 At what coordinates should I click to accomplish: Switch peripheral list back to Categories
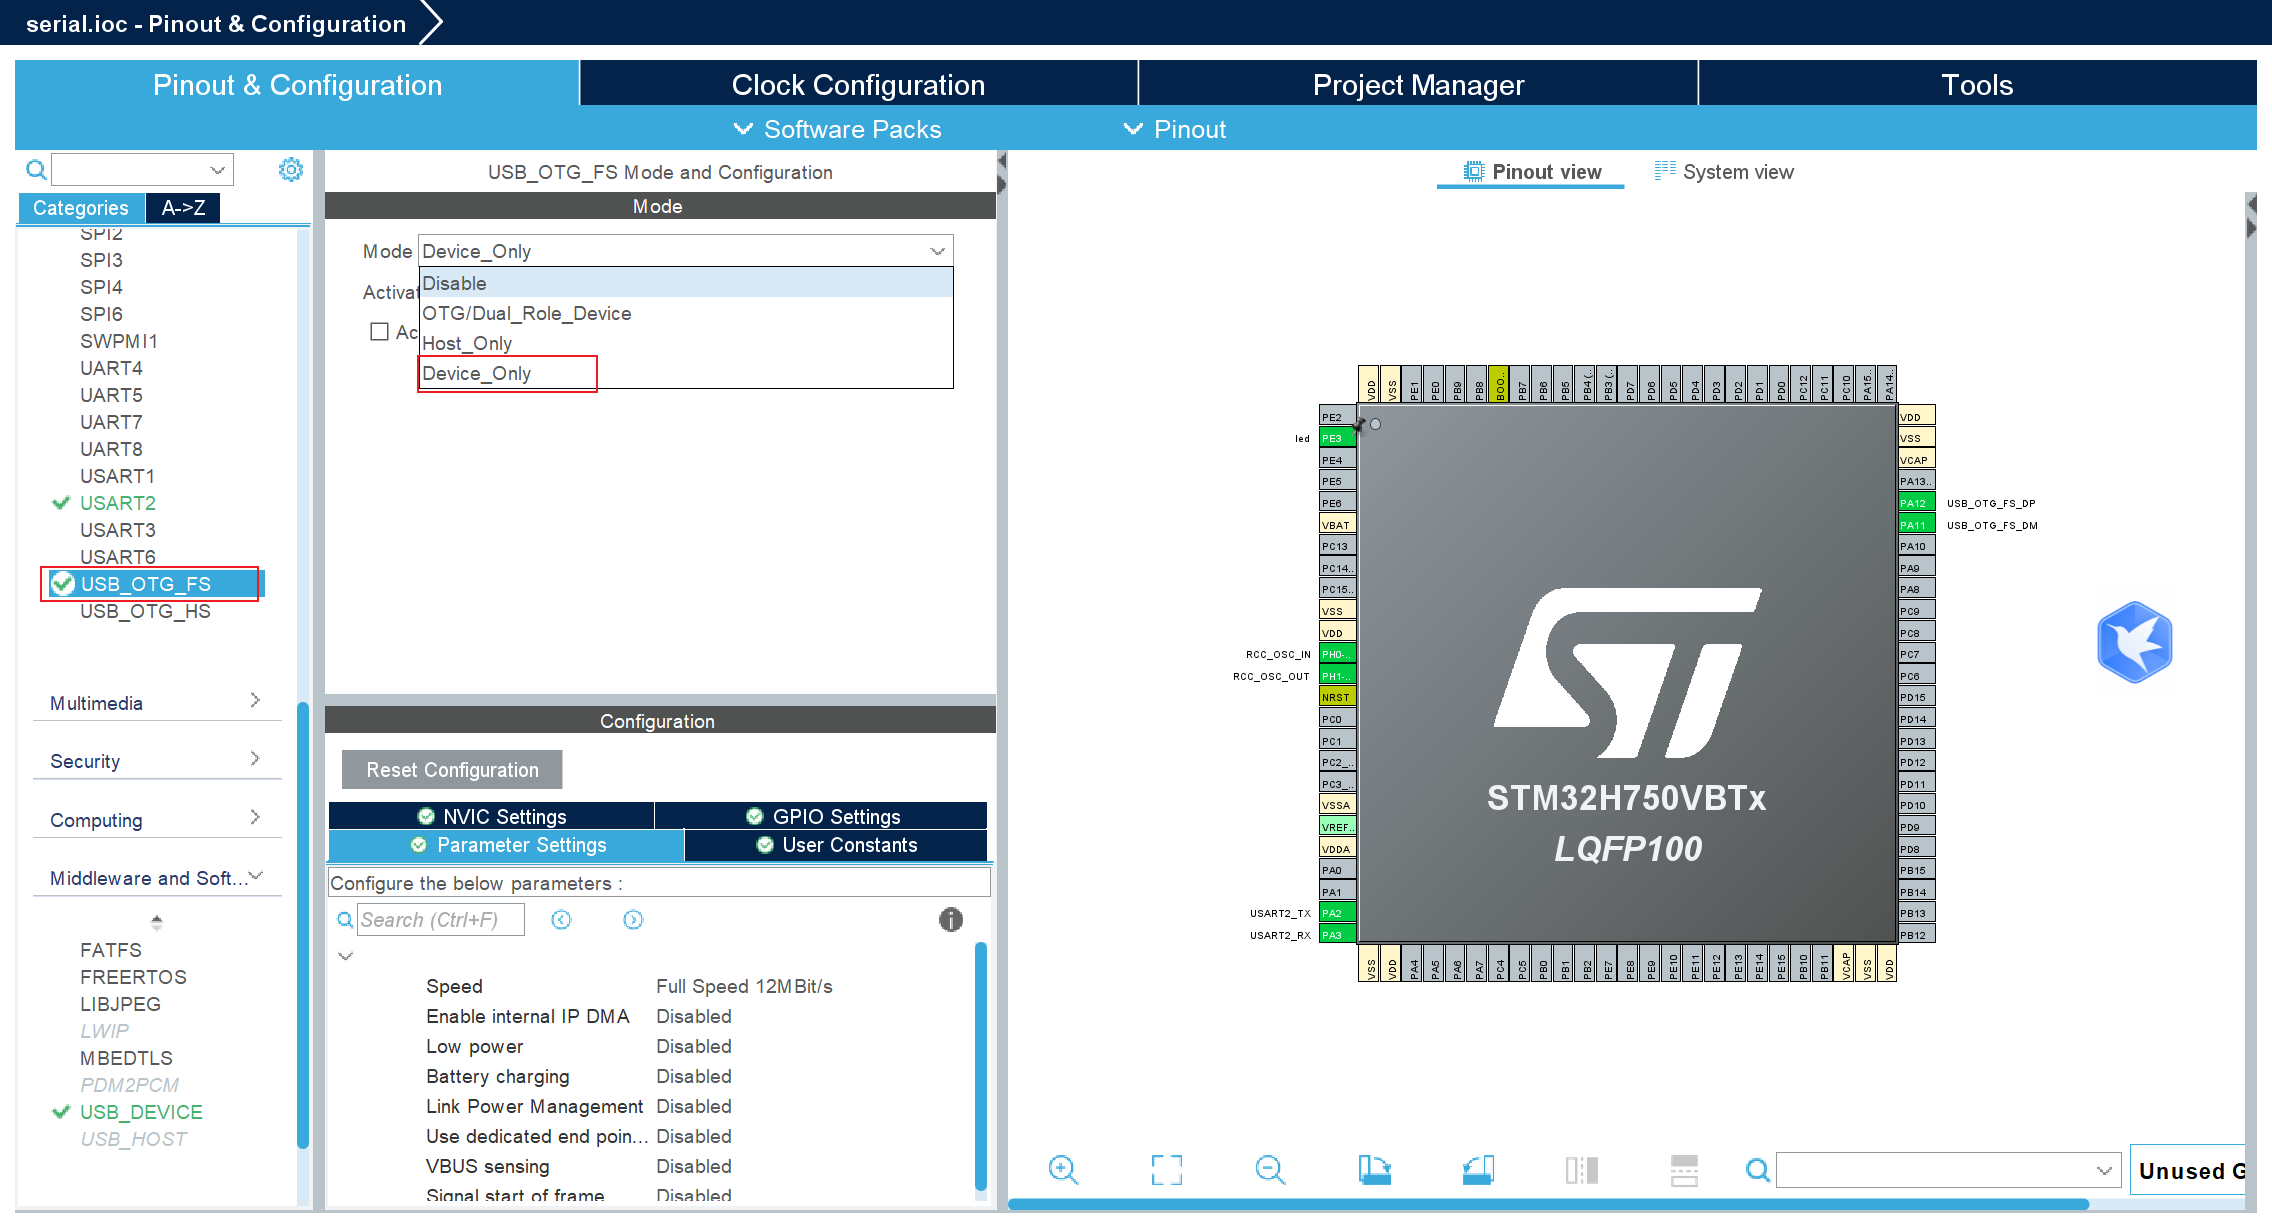tap(80, 207)
